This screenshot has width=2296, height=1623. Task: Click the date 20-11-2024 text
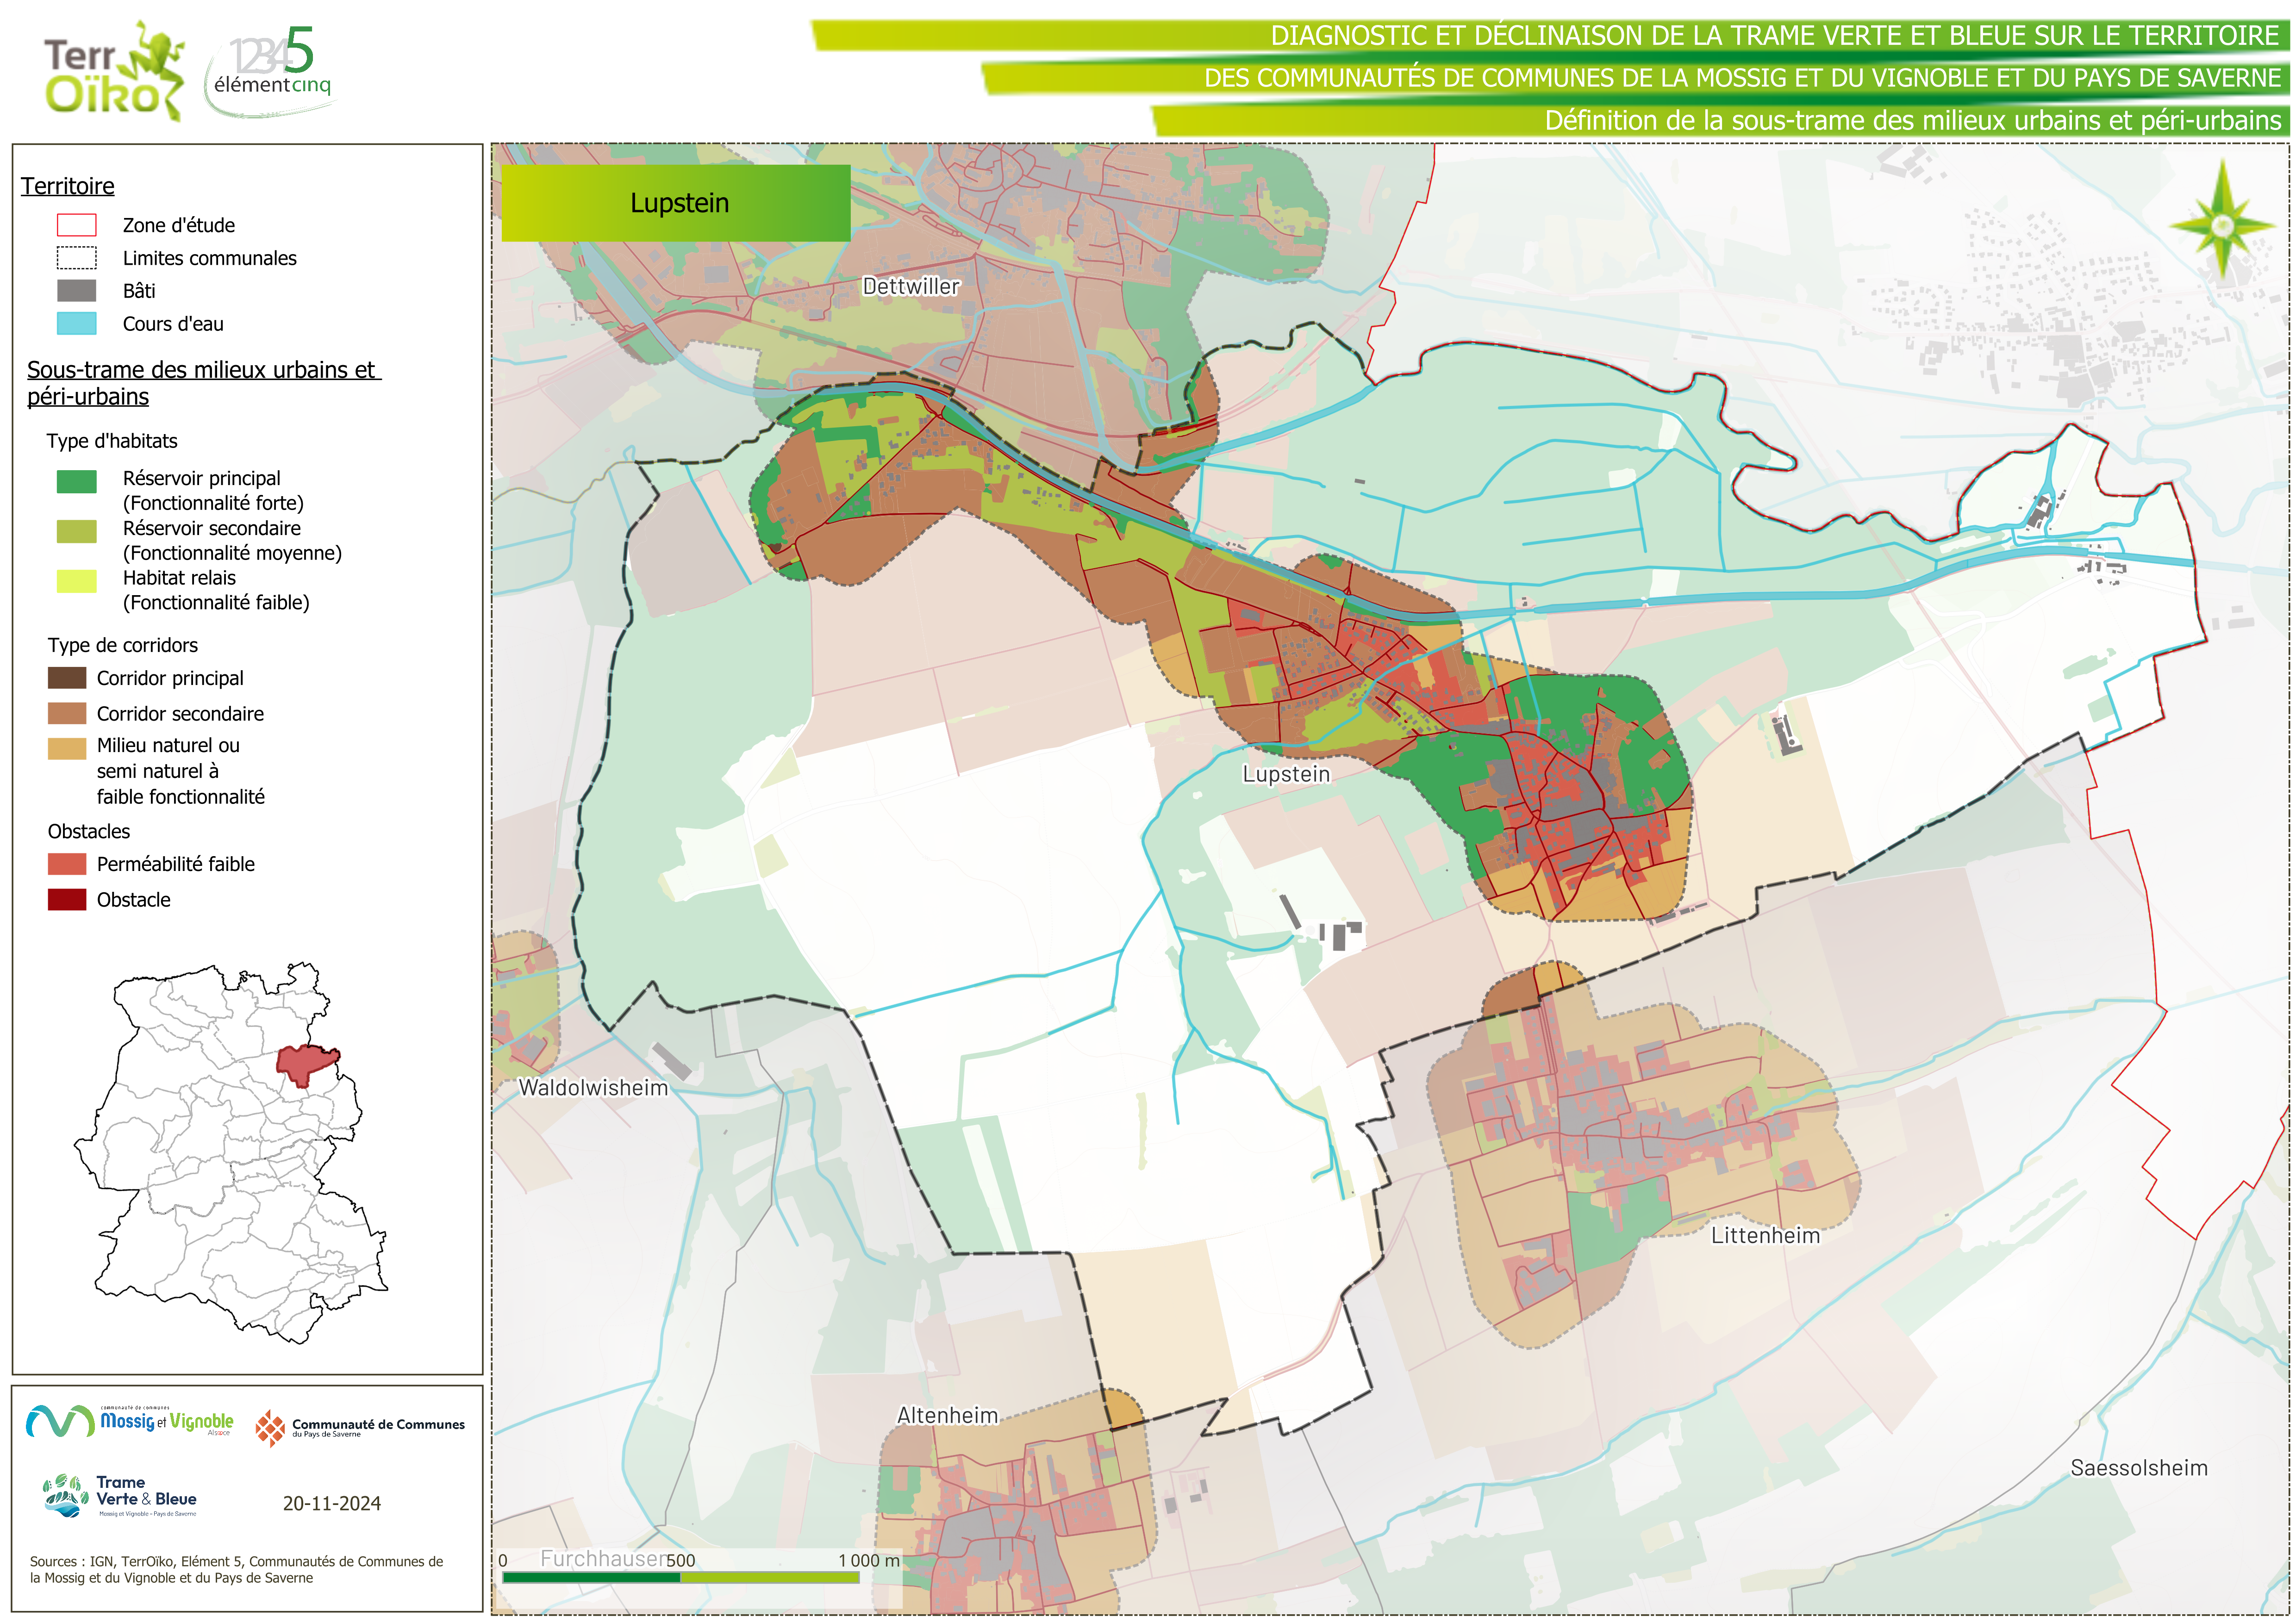click(x=331, y=1503)
